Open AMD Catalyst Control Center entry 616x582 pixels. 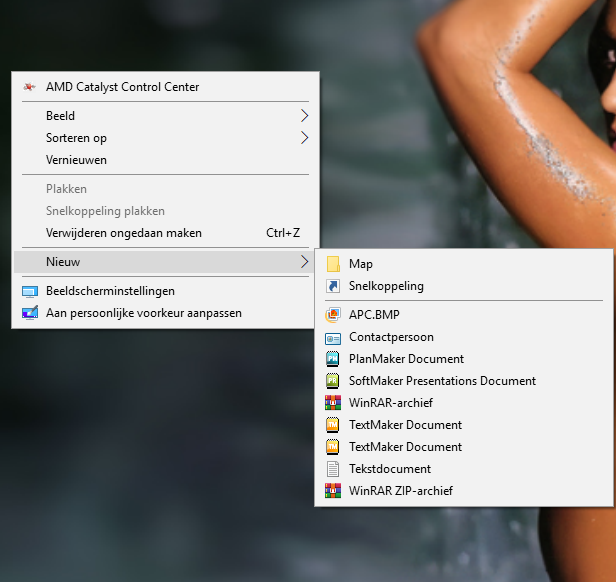click(x=122, y=87)
